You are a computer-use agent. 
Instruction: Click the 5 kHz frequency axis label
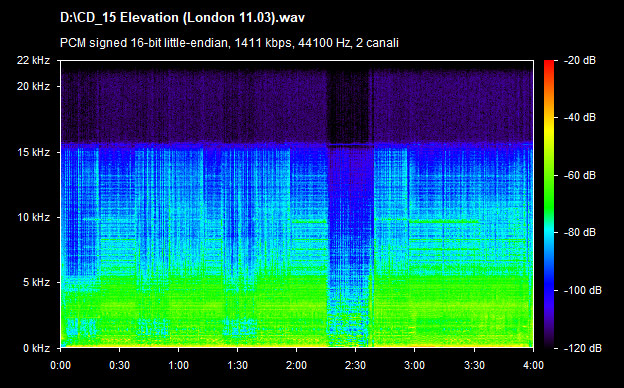tap(36, 283)
